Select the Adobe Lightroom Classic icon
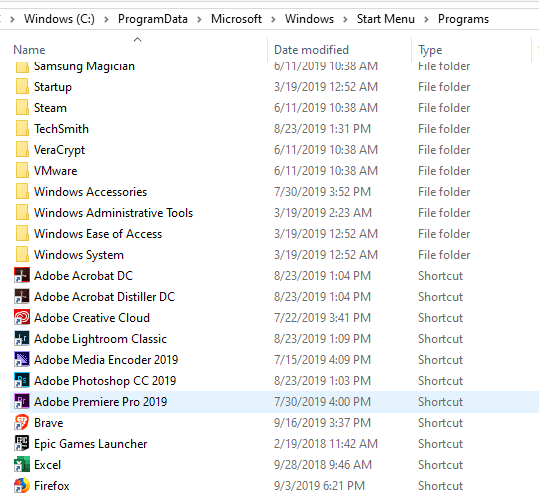Viewport: 539px width, 493px height. coord(22,339)
